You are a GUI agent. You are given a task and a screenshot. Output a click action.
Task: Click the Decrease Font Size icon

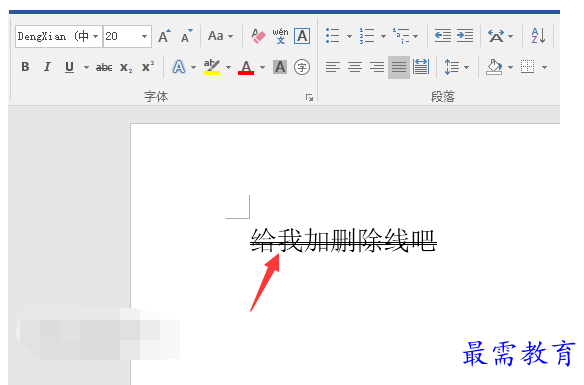(x=187, y=36)
